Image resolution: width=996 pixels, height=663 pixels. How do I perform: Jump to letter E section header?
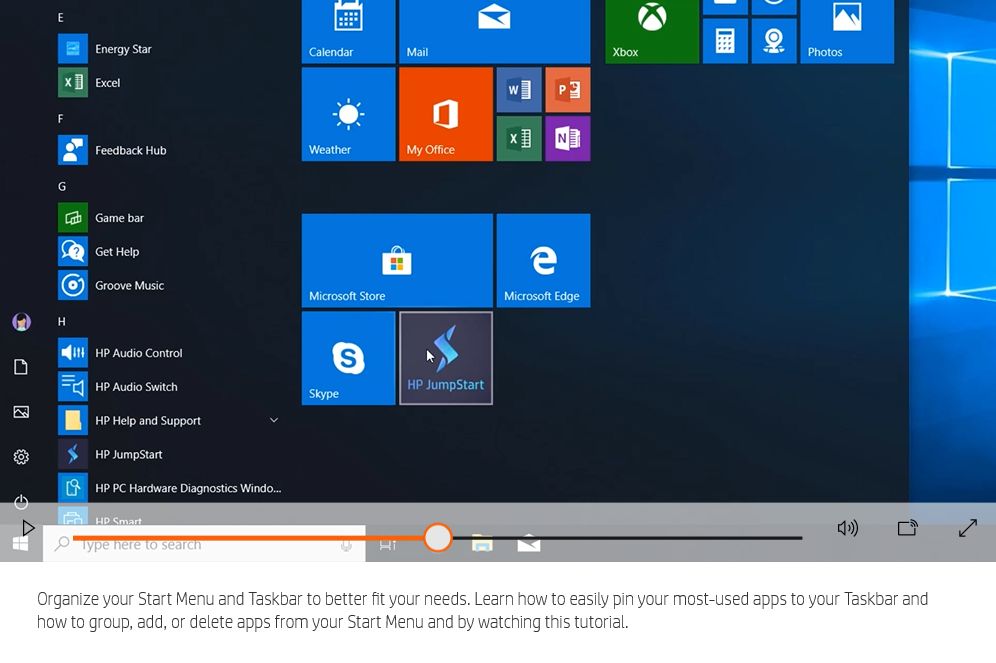tap(61, 18)
